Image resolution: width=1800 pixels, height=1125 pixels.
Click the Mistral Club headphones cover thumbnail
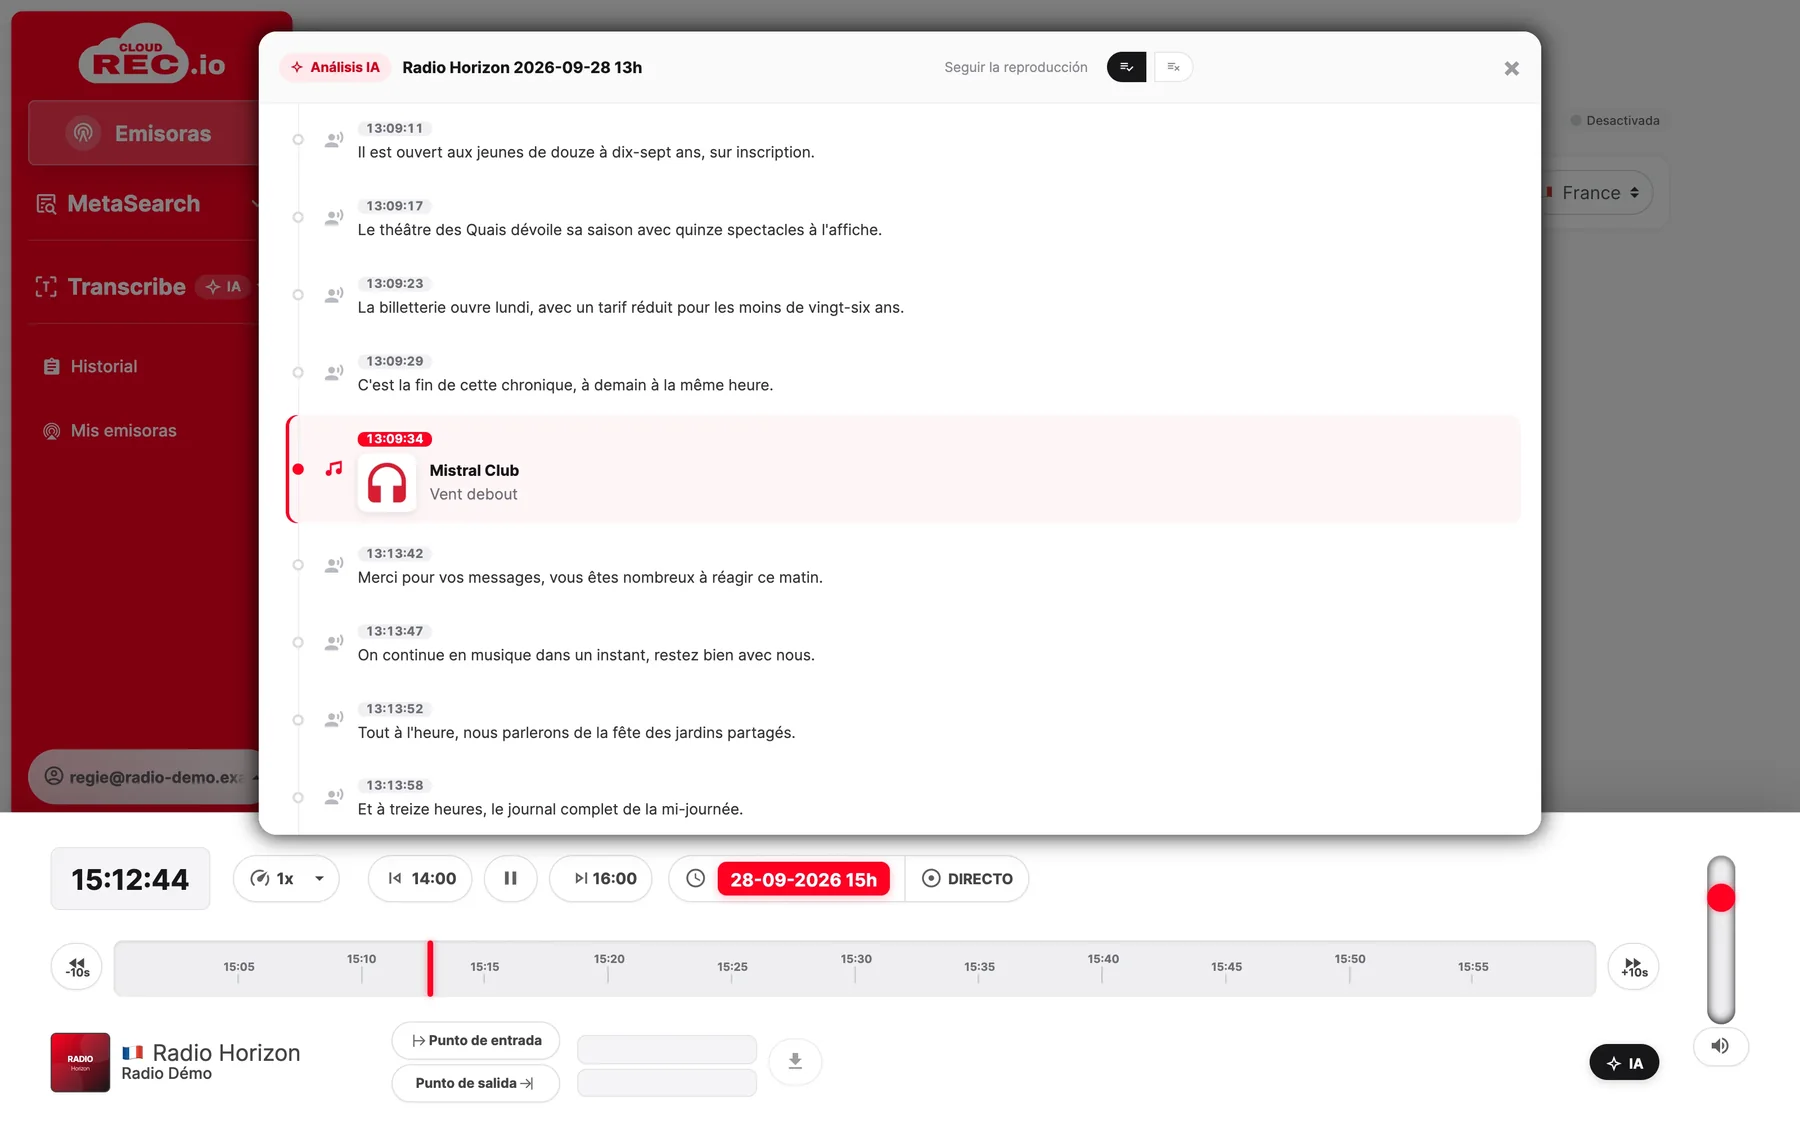[387, 483]
